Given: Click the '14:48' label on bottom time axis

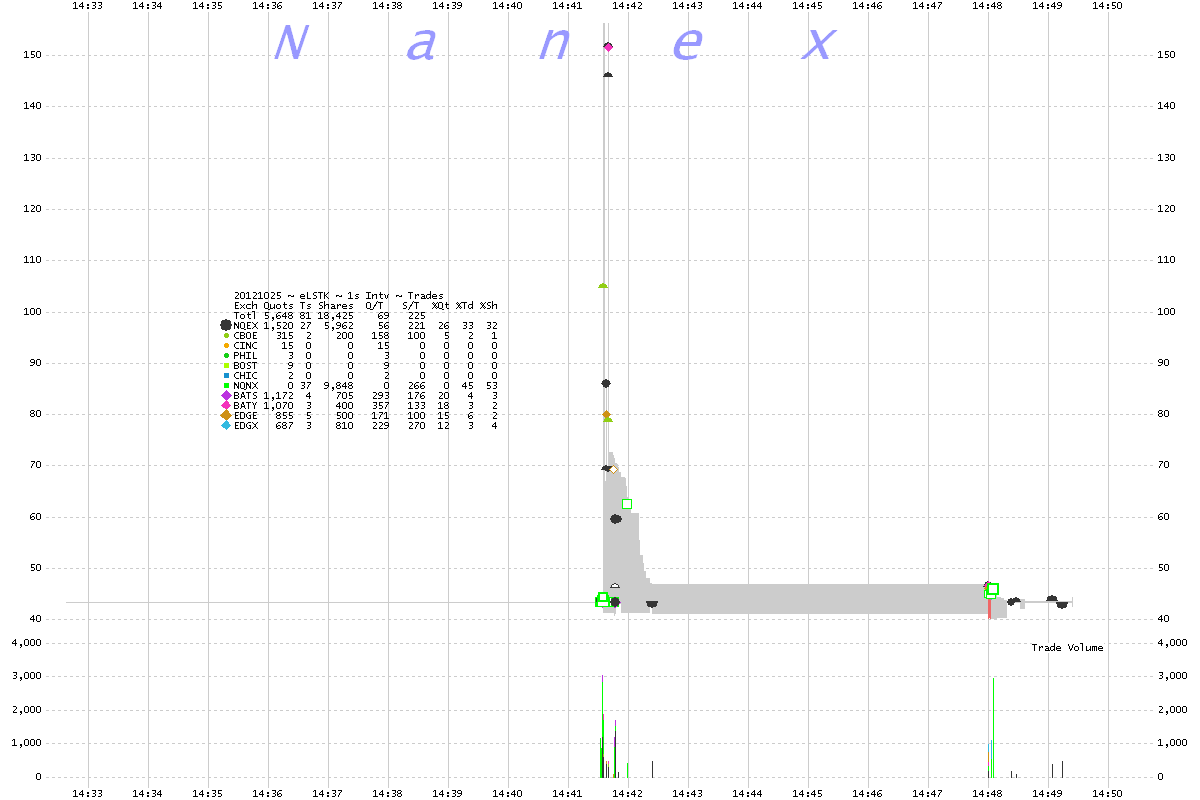Looking at the screenshot, I should tap(988, 792).
